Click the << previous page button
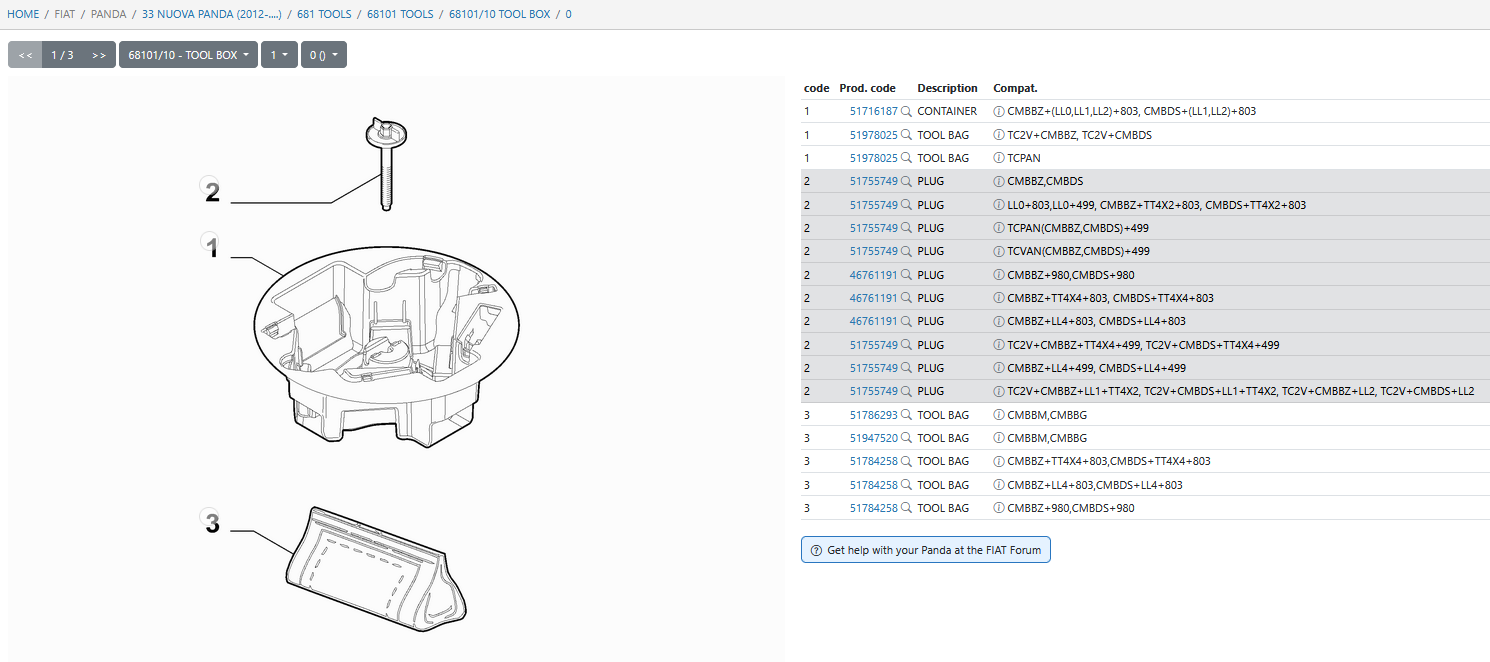Screen dimensions: 1490x662 pyautogui.click(x=25, y=55)
